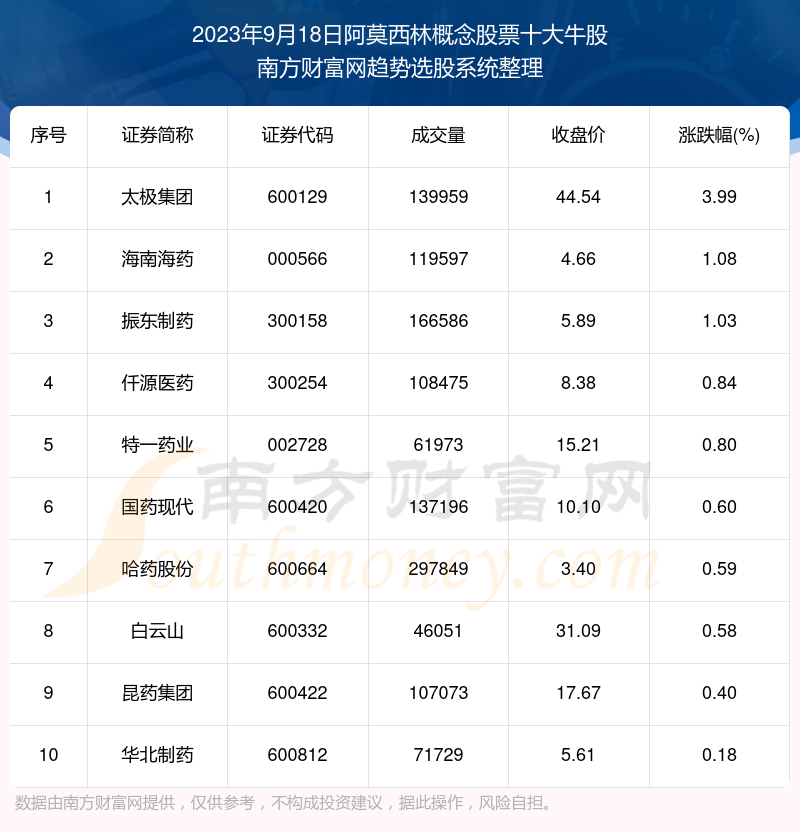
Task: Click closing price 44.54
Action: 578,197
